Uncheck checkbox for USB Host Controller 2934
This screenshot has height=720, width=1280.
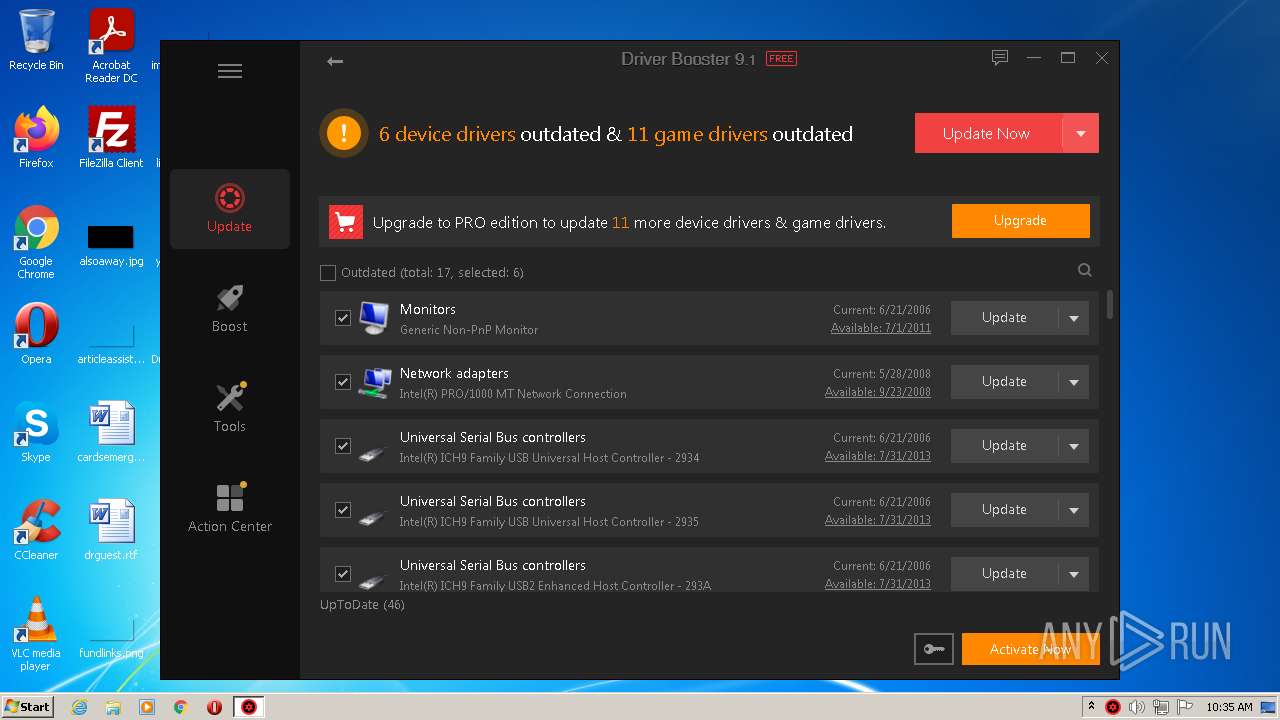tap(343, 446)
